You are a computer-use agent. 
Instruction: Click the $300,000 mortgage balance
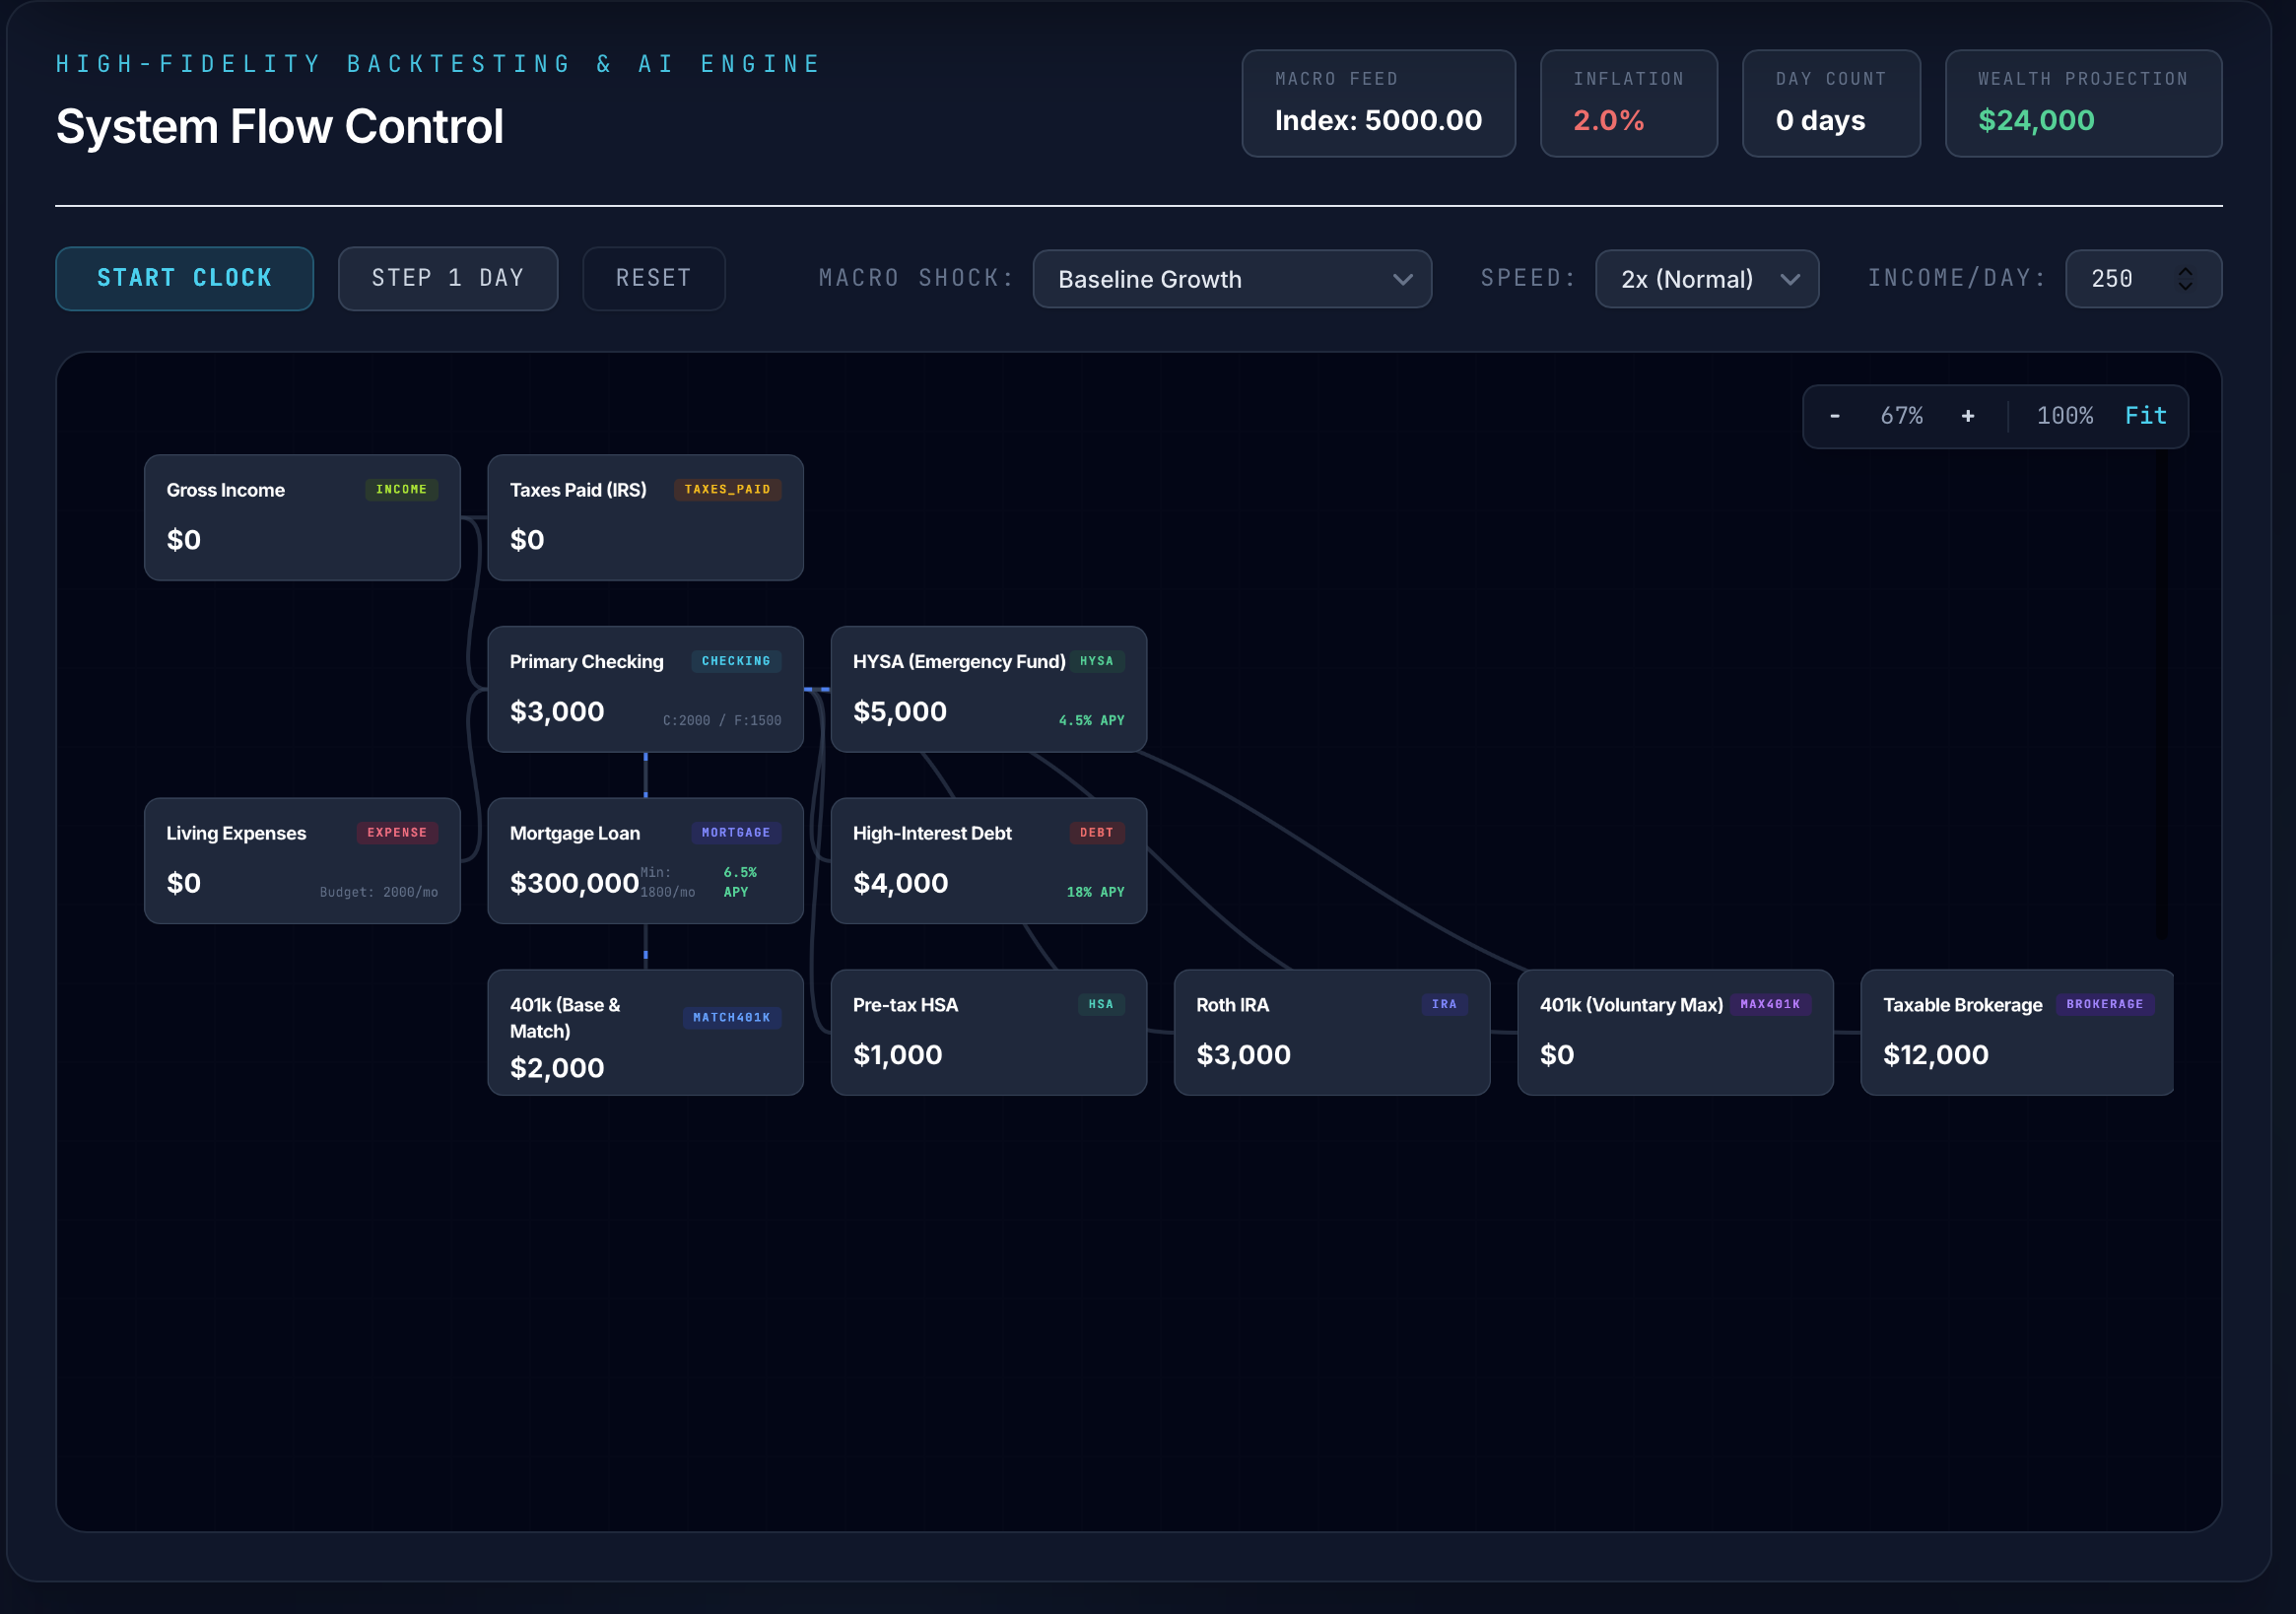coord(574,883)
